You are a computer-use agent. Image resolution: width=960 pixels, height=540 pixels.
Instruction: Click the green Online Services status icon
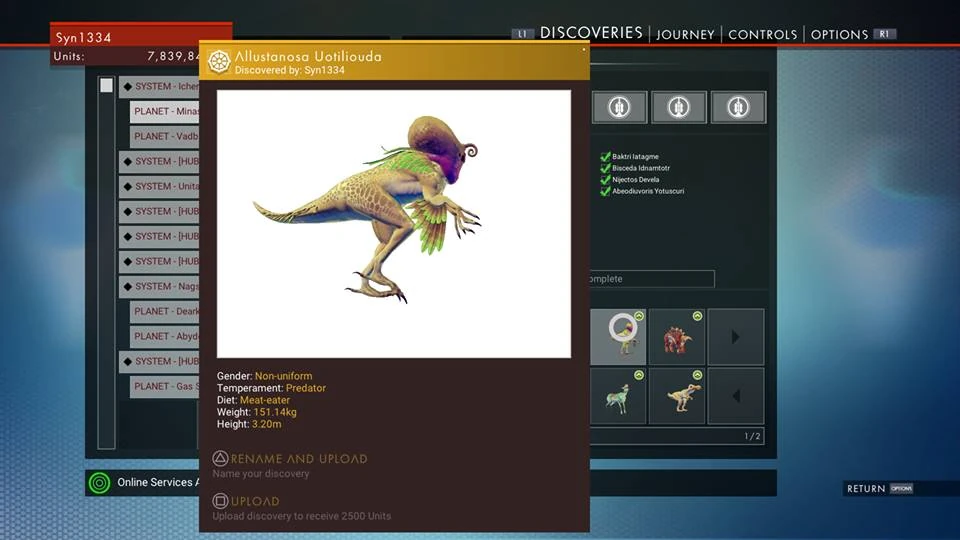coord(99,483)
